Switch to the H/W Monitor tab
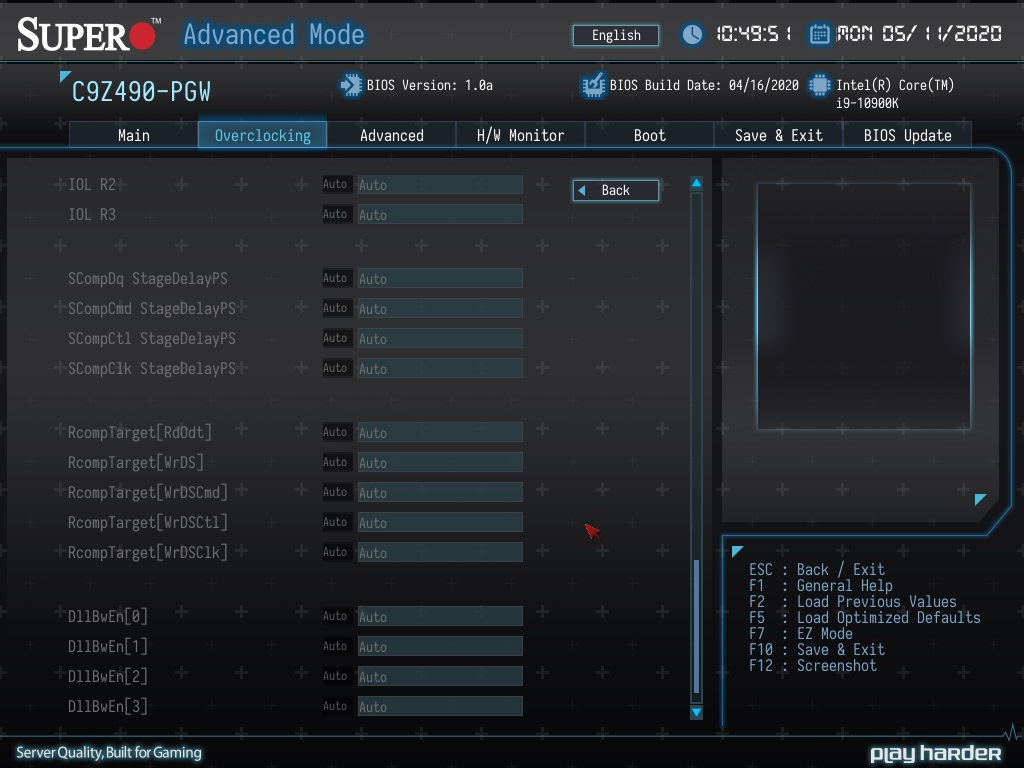Image resolution: width=1024 pixels, height=768 pixels. [520, 135]
